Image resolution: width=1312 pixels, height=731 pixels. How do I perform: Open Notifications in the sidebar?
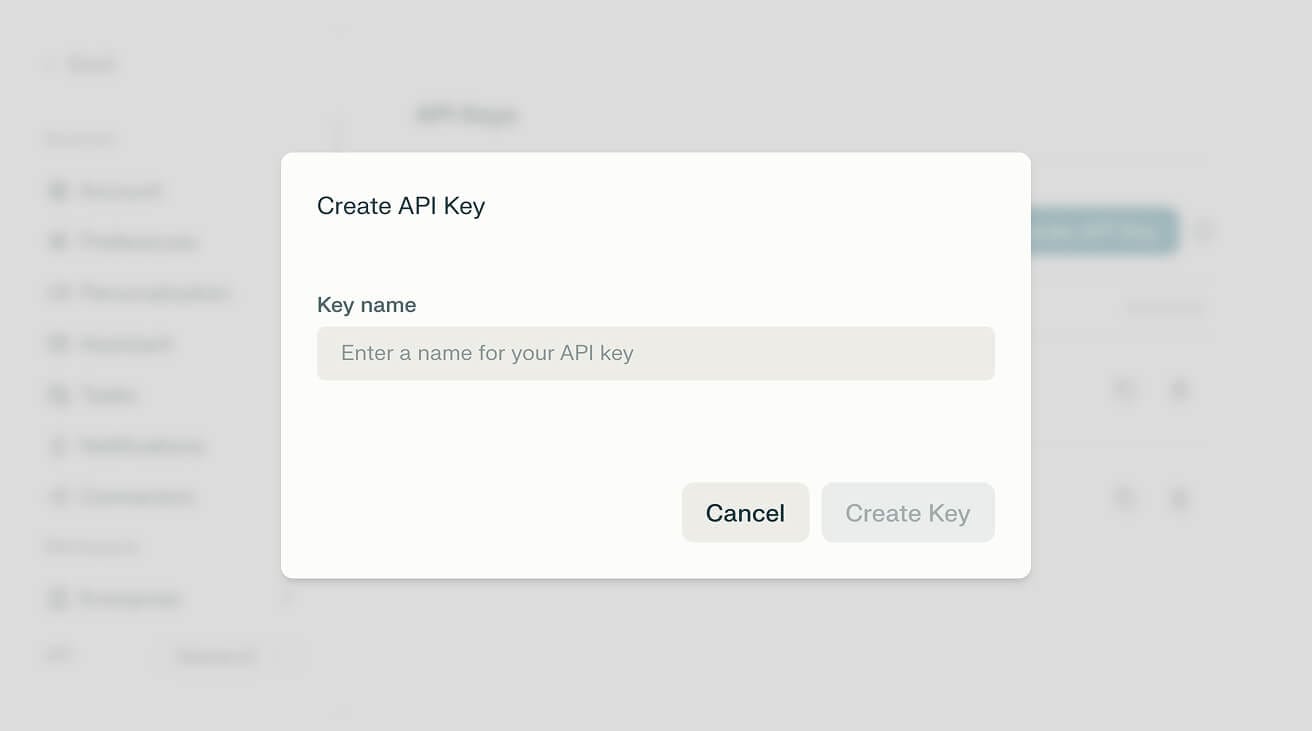click(x=141, y=446)
